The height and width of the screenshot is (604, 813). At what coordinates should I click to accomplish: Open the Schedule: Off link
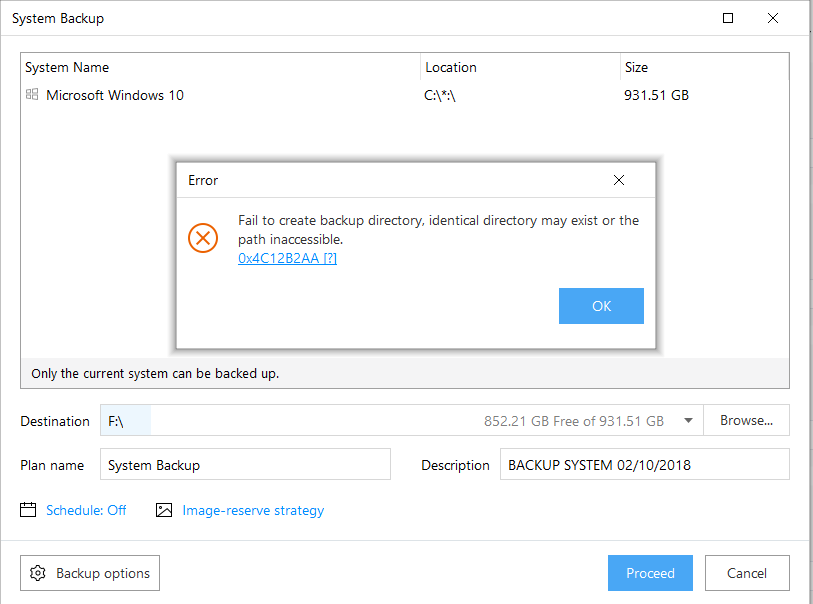click(86, 511)
